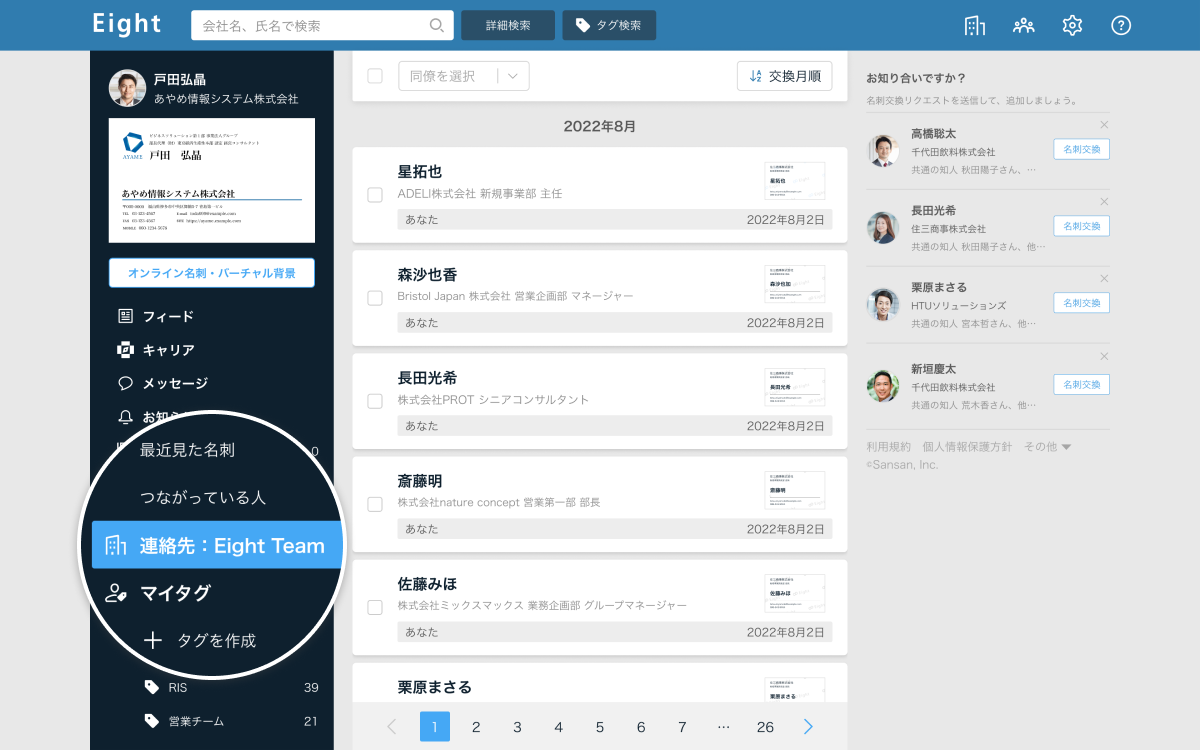The width and height of the screenshot is (1200, 750).
Task: Select the 営業チーム tag row
Action: (x=231, y=721)
